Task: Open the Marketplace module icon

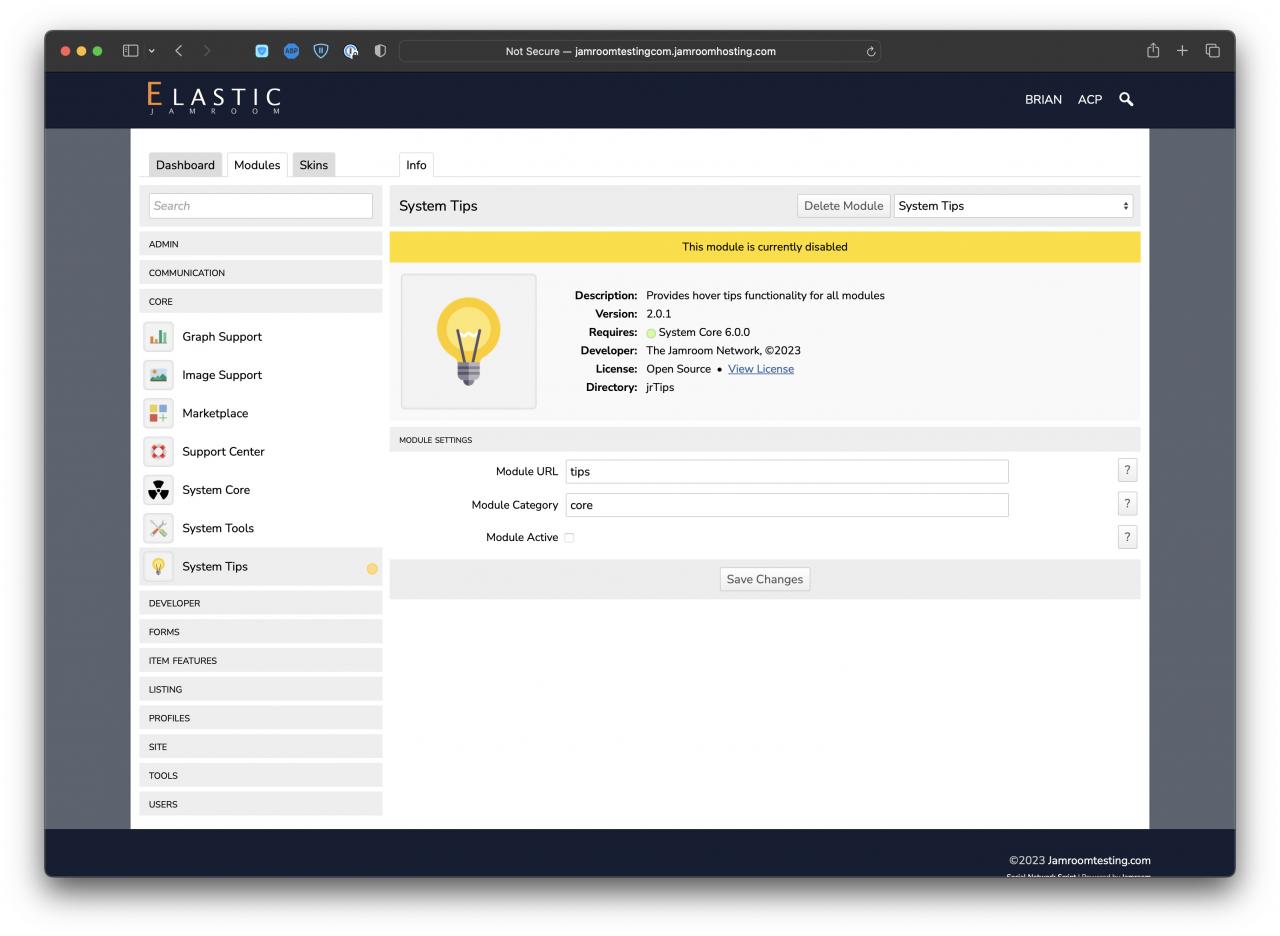Action: 158,413
